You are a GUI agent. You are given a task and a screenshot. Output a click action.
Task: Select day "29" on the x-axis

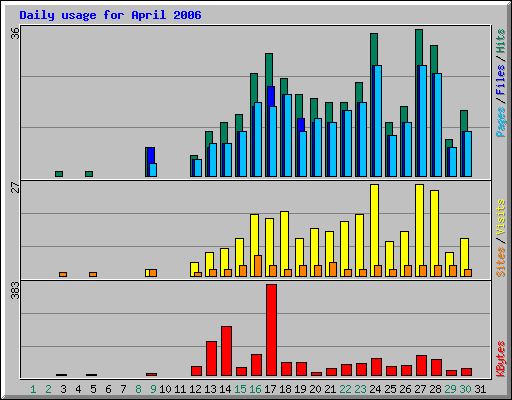click(450, 389)
